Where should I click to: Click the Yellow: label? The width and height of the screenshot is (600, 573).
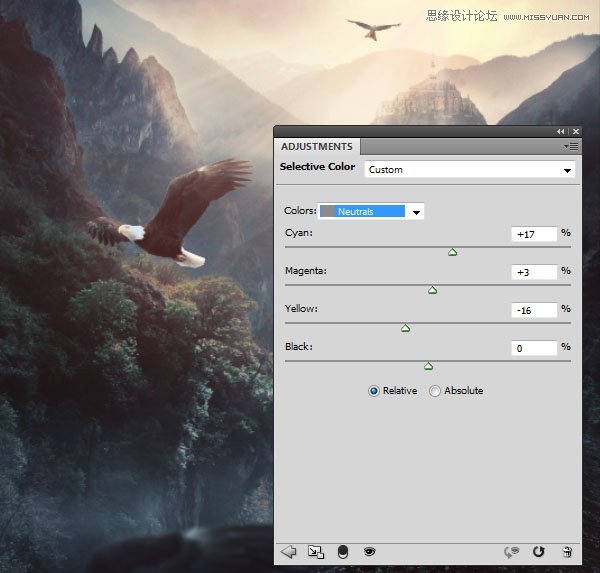(301, 309)
